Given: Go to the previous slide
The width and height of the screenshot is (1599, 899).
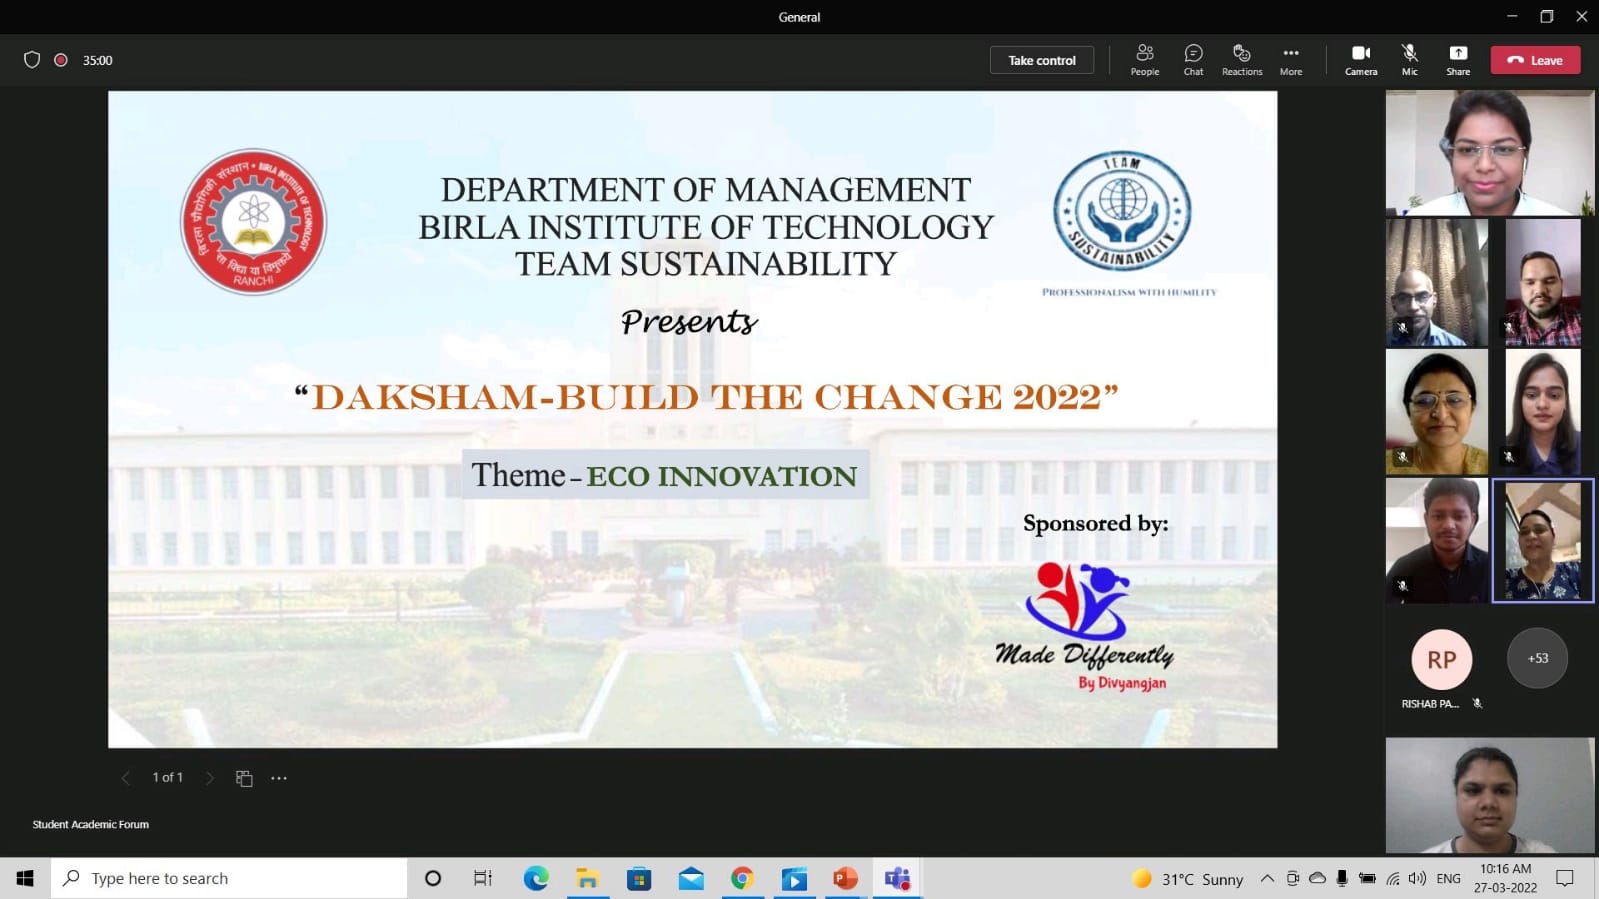Looking at the screenshot, I should tap(126, 778).
